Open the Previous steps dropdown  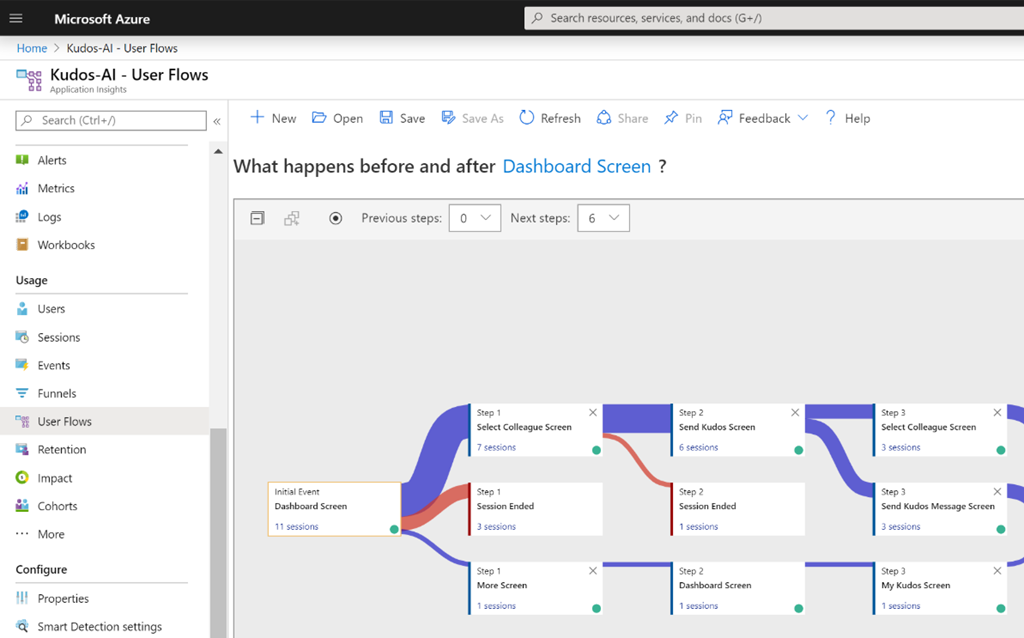coord(475,218)
